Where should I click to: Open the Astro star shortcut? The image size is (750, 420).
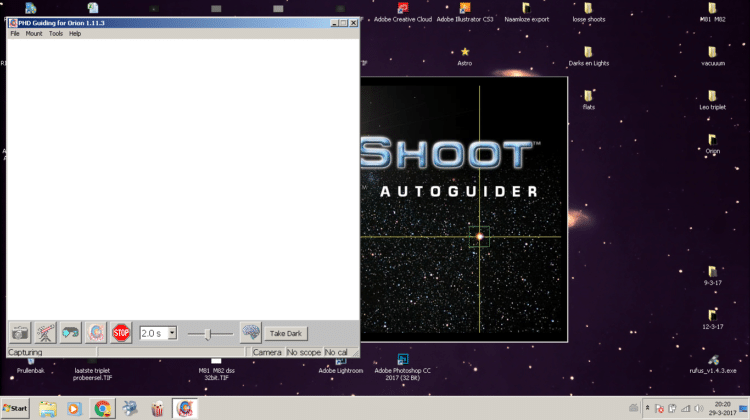coord(465,56)
